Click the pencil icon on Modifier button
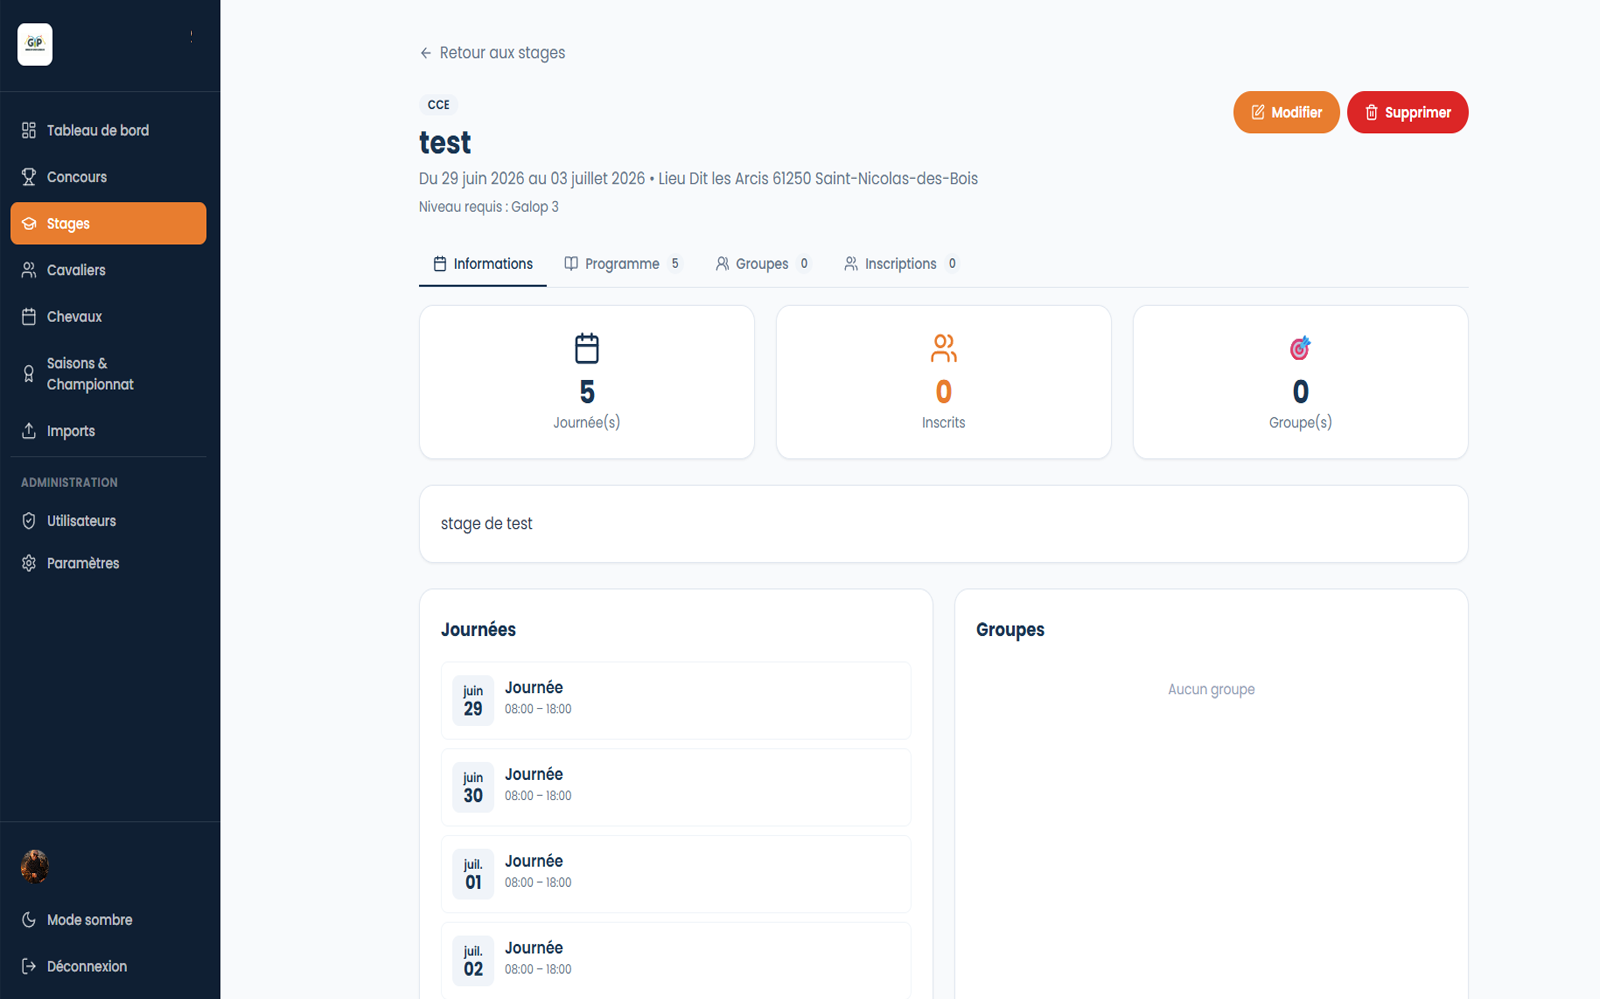The width and height of the screenshot is (1600, 1000). tap(1258, 112)
